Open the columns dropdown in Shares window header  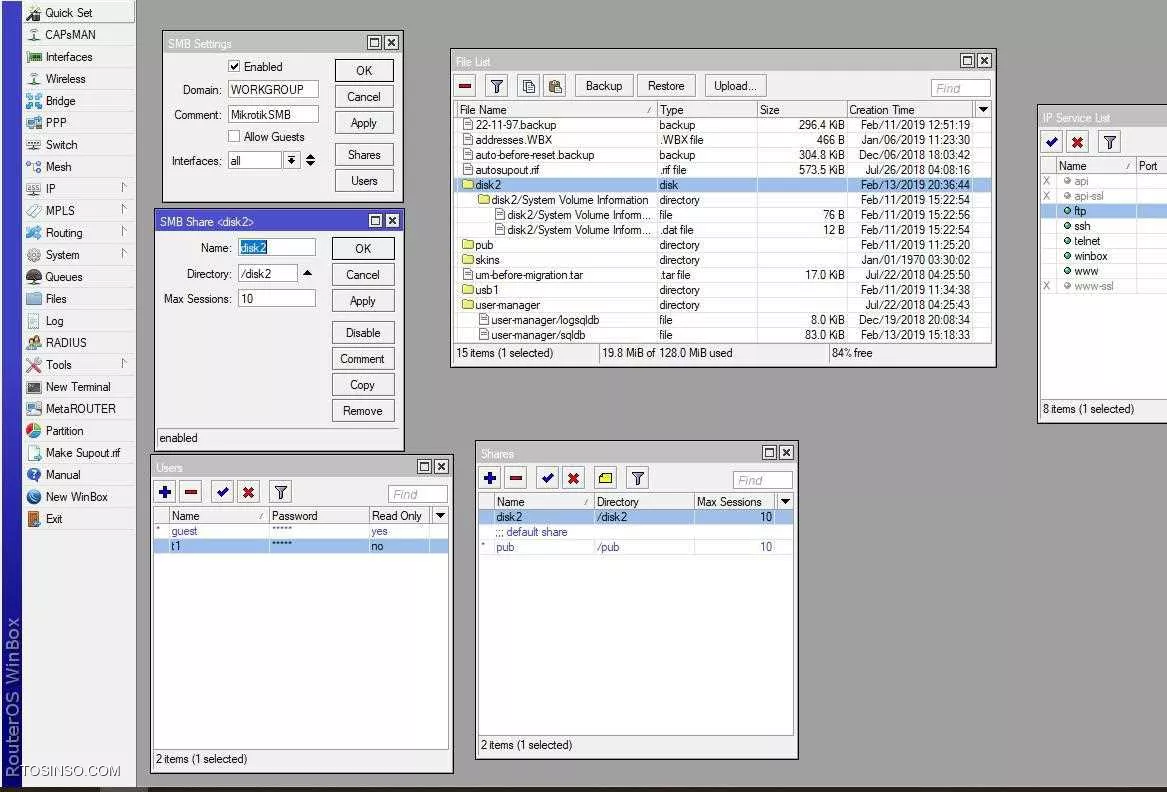pyautogui.click(x=785, y=502)
